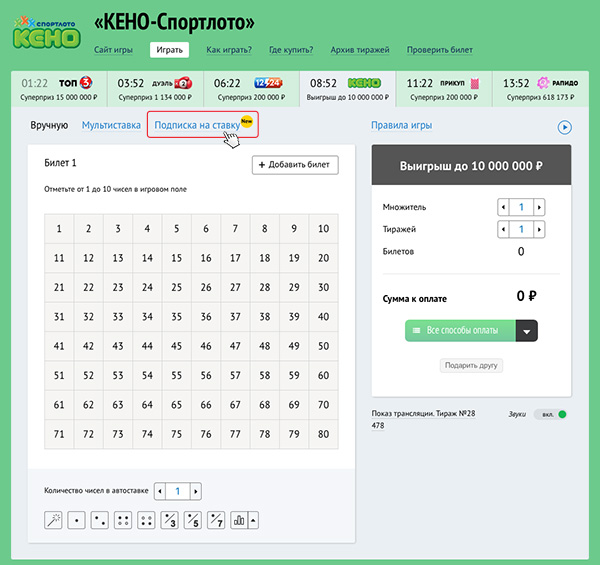
Task: Select the two-dot random pick icon
Action: point(100,520)
